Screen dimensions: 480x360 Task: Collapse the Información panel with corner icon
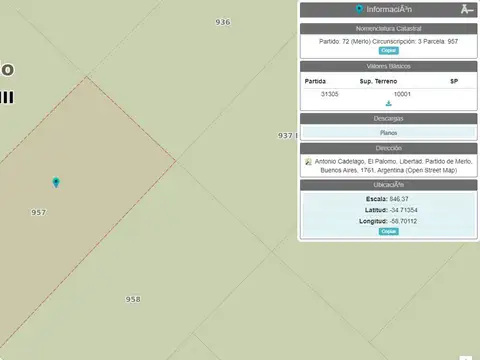(467, 9)
